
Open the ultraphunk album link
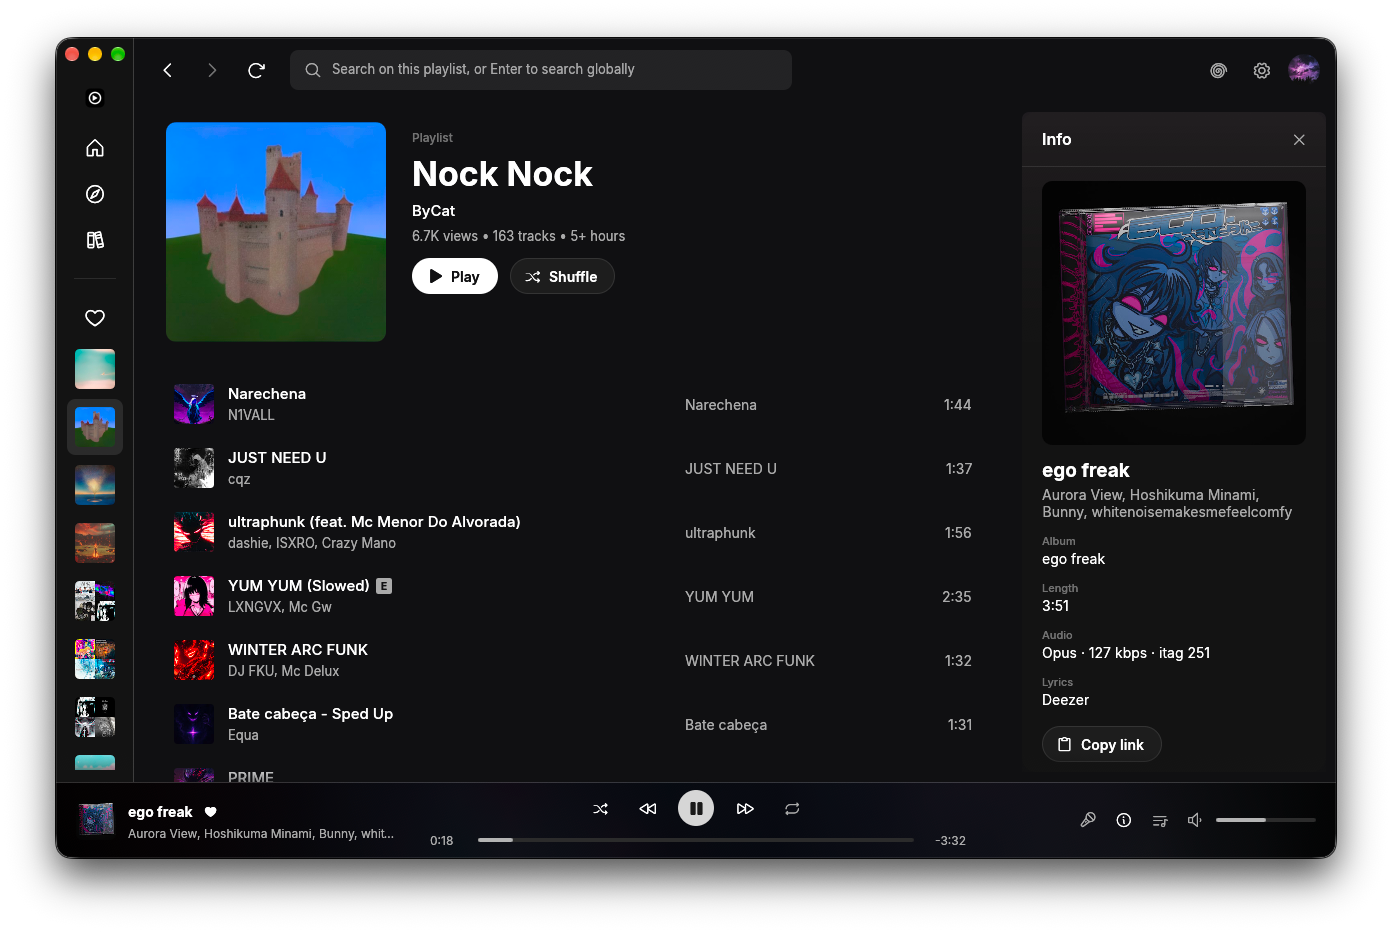coord(720,533)
